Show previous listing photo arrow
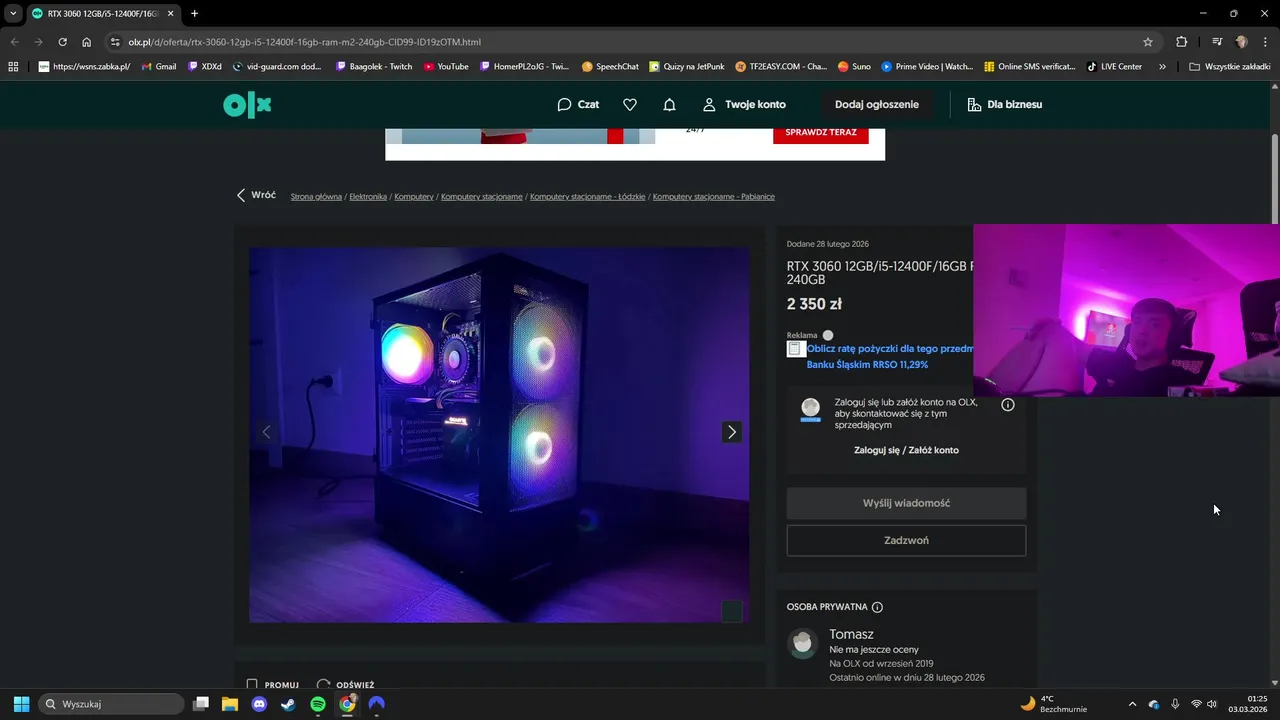This screenshot has height=720, width=1280. tap(266, 432)
